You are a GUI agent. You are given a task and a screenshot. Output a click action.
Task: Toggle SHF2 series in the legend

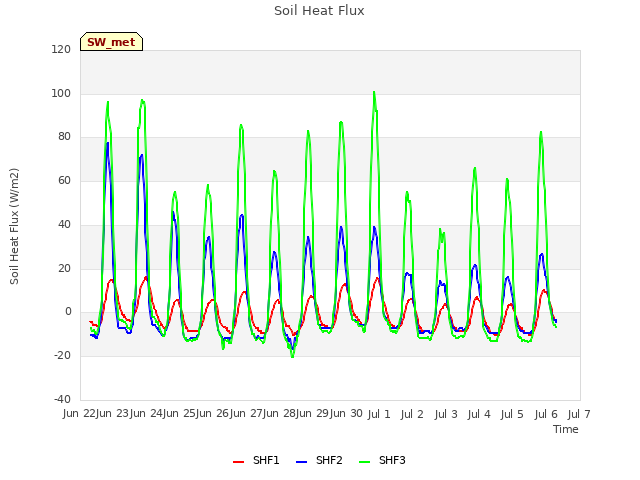[x=319, y=460]
